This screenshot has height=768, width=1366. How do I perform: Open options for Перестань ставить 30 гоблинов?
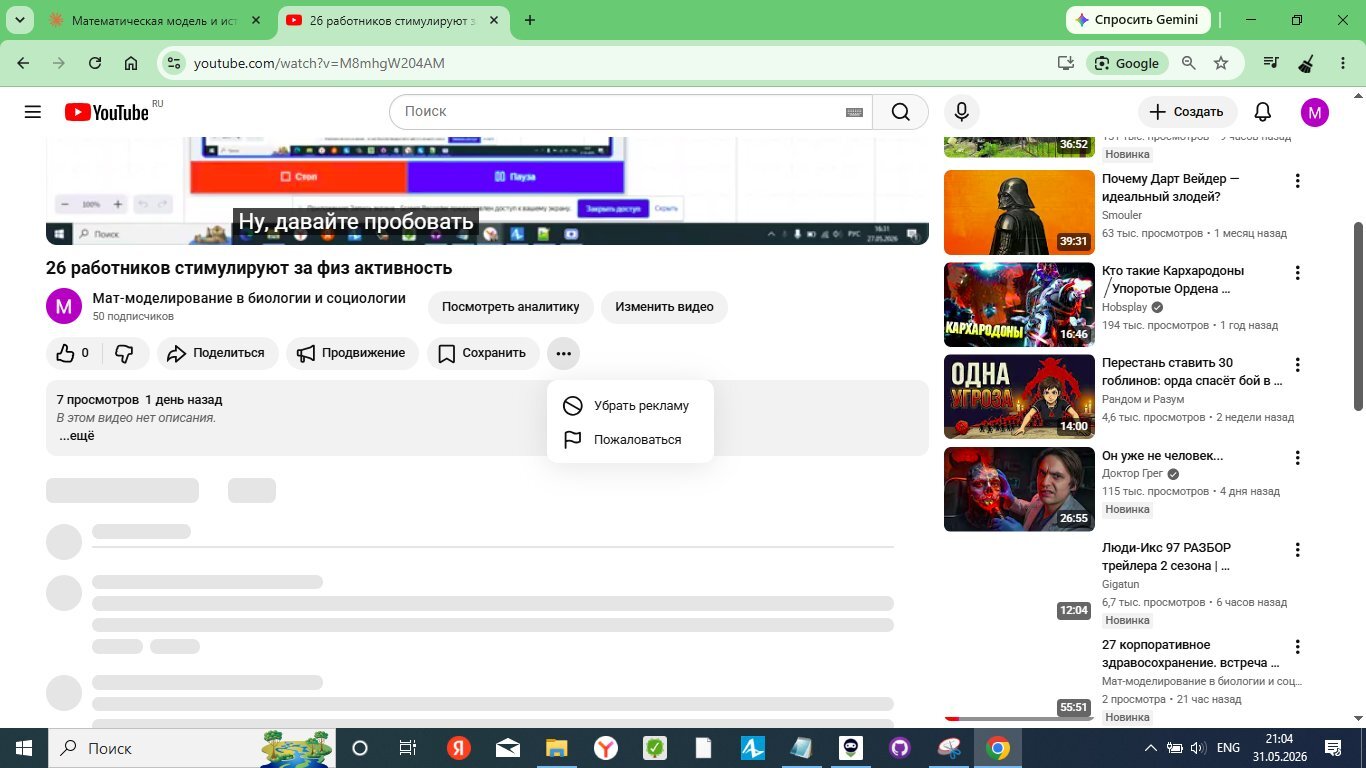coord(1297,365)
